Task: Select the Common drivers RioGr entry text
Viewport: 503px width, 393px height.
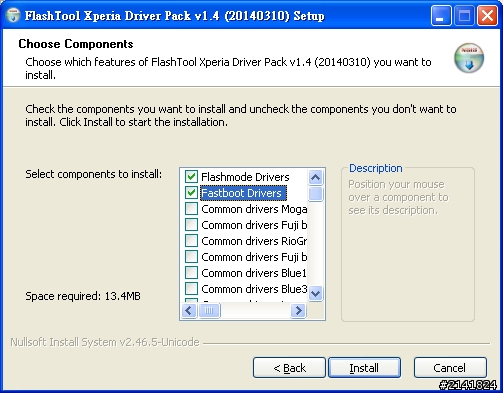Action: pyautogui.click(x=254, y=241)
